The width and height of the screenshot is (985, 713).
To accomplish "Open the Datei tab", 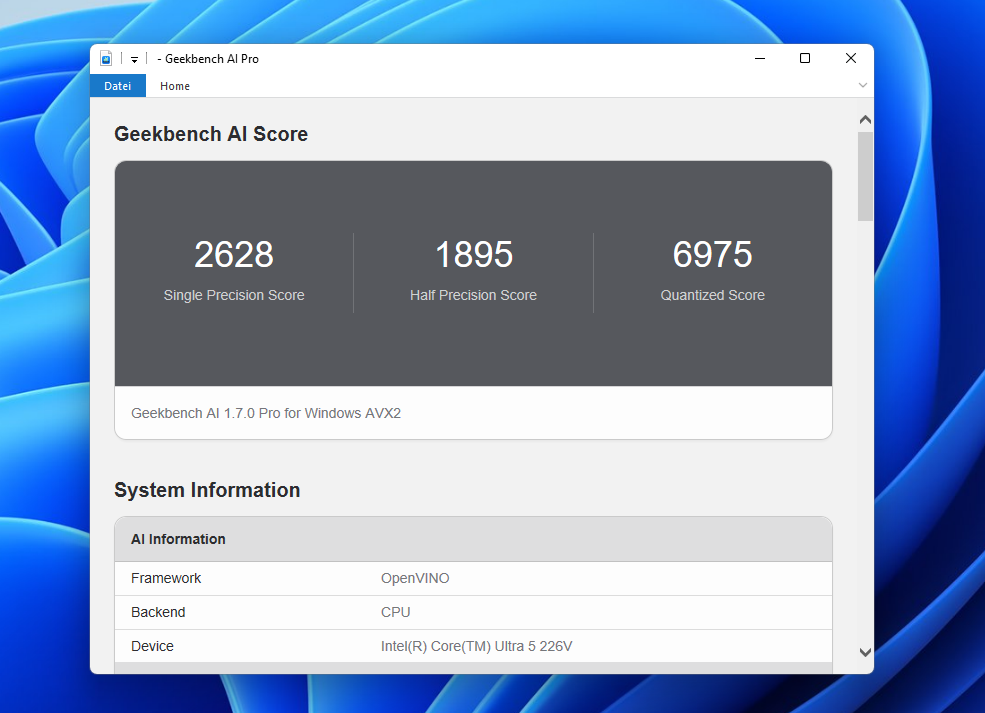I will (x=117, y=86).
